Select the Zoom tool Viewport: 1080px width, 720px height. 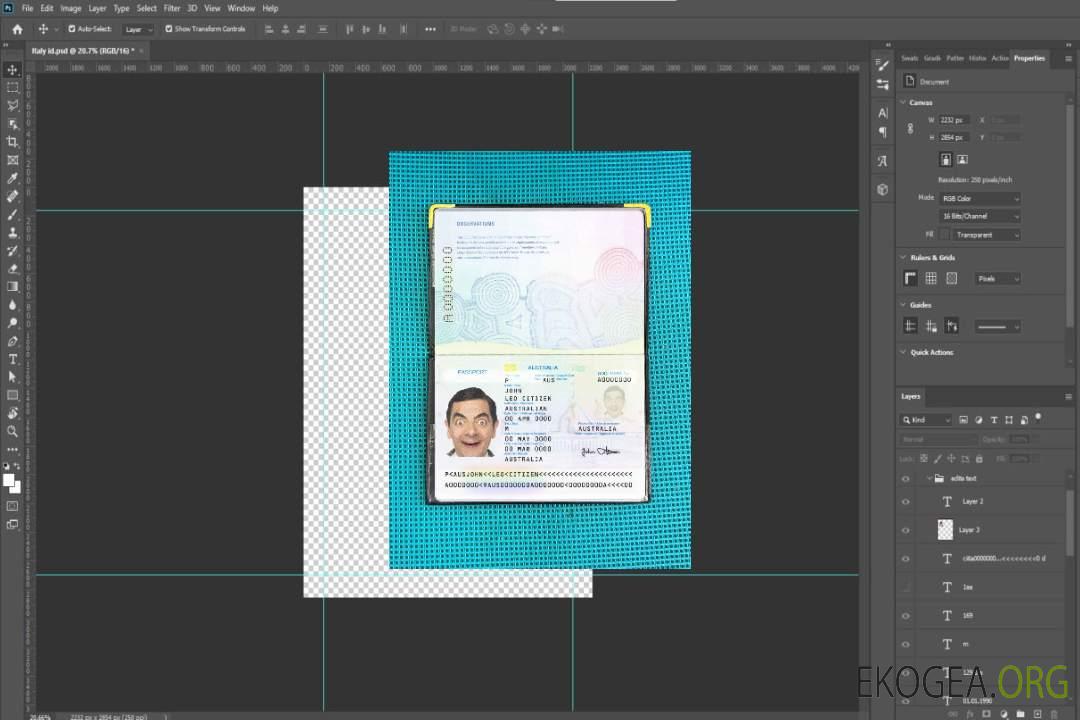click(13, 431)
